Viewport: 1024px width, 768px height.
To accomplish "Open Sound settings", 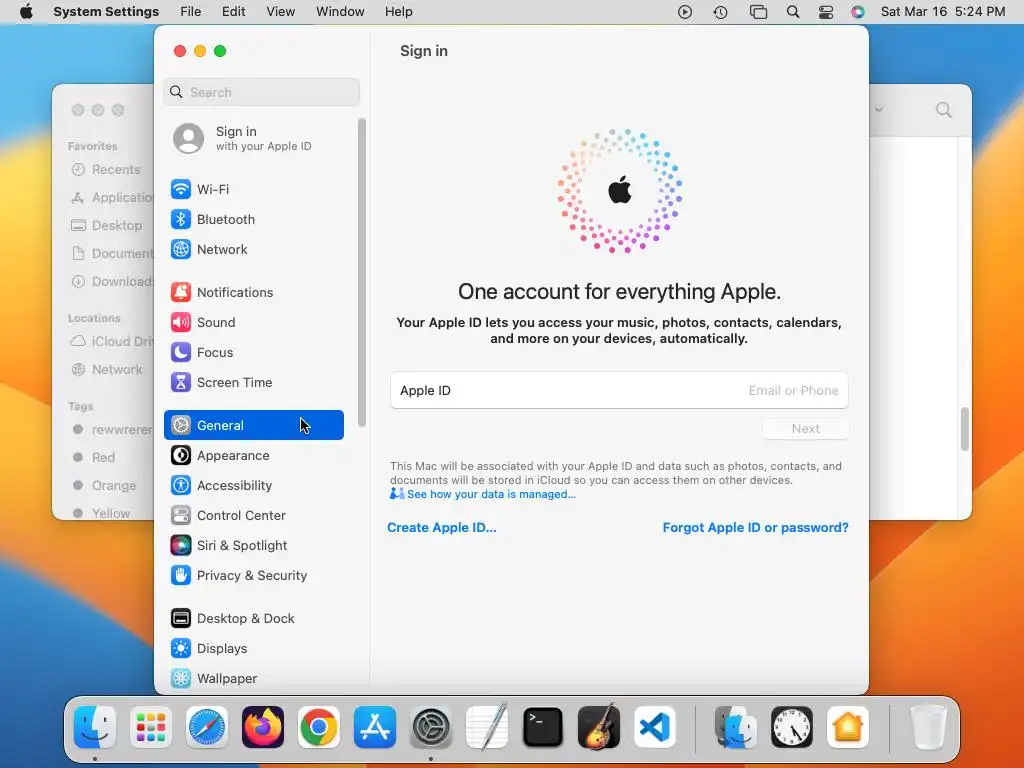I will pos(253,323).
